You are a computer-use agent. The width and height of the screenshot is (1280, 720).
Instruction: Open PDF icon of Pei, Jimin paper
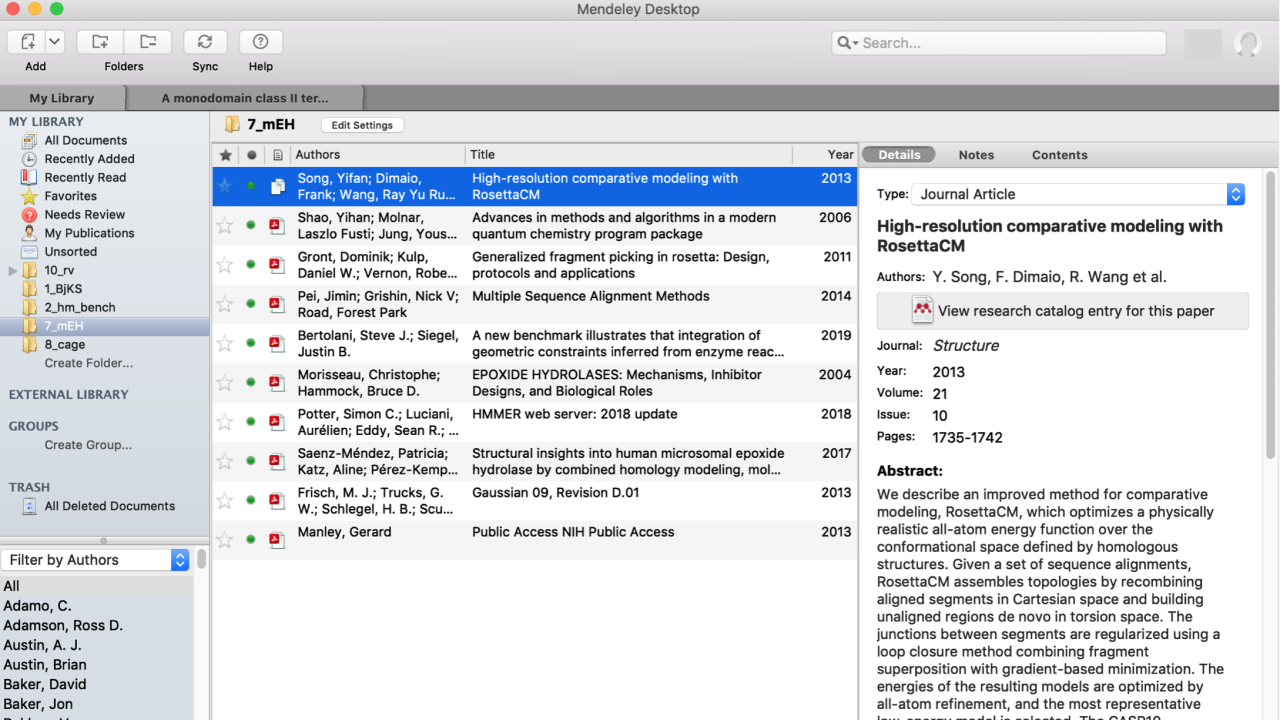[277, 304]
